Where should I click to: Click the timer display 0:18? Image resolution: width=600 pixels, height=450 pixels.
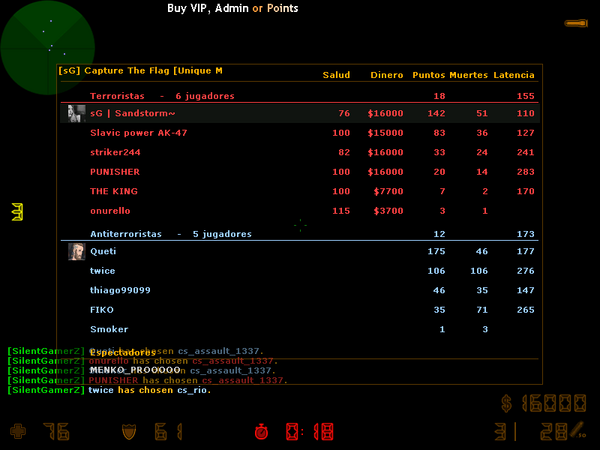(310, 432)
